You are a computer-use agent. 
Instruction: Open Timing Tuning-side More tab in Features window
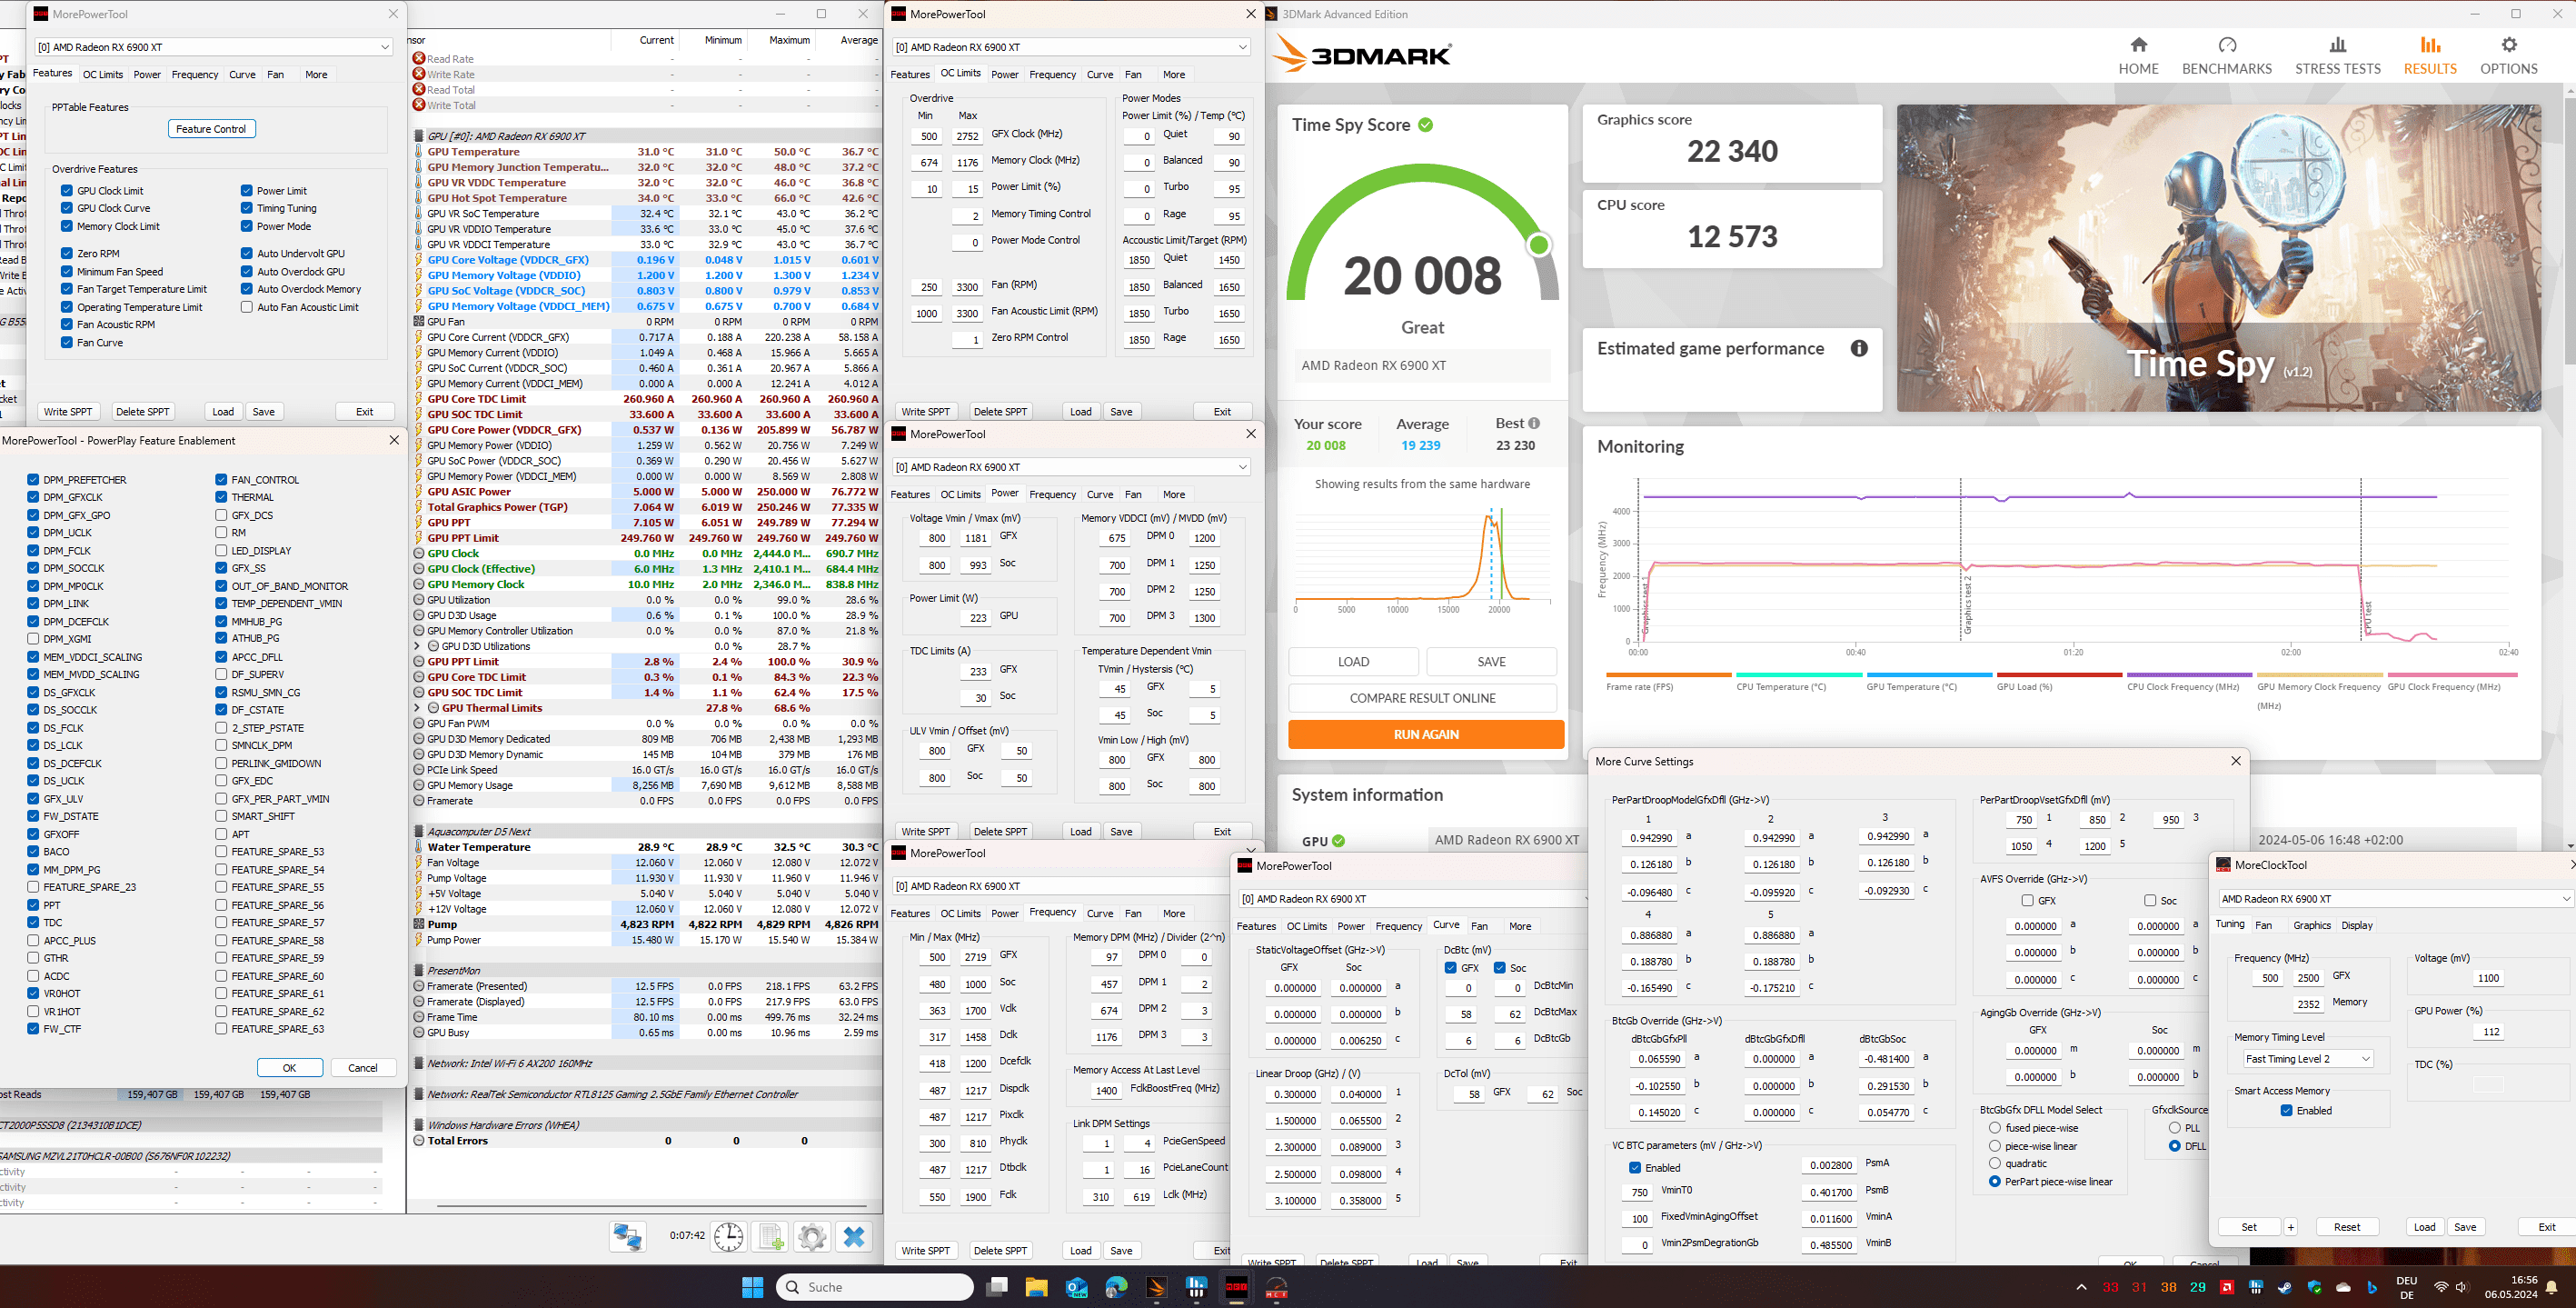[x=316, y=74]
